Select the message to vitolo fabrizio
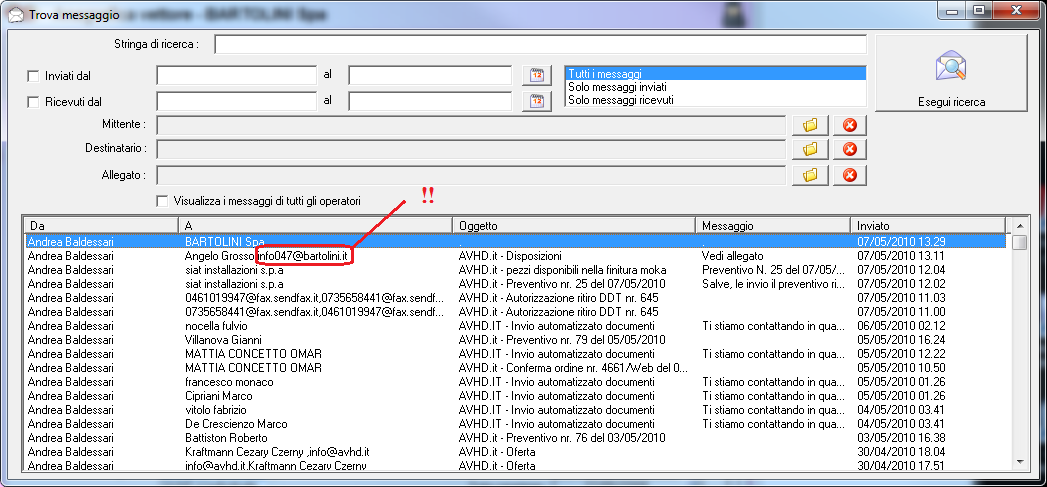Image resolution: width=1047 pixels, height=487 pixels. pos(515,410)
